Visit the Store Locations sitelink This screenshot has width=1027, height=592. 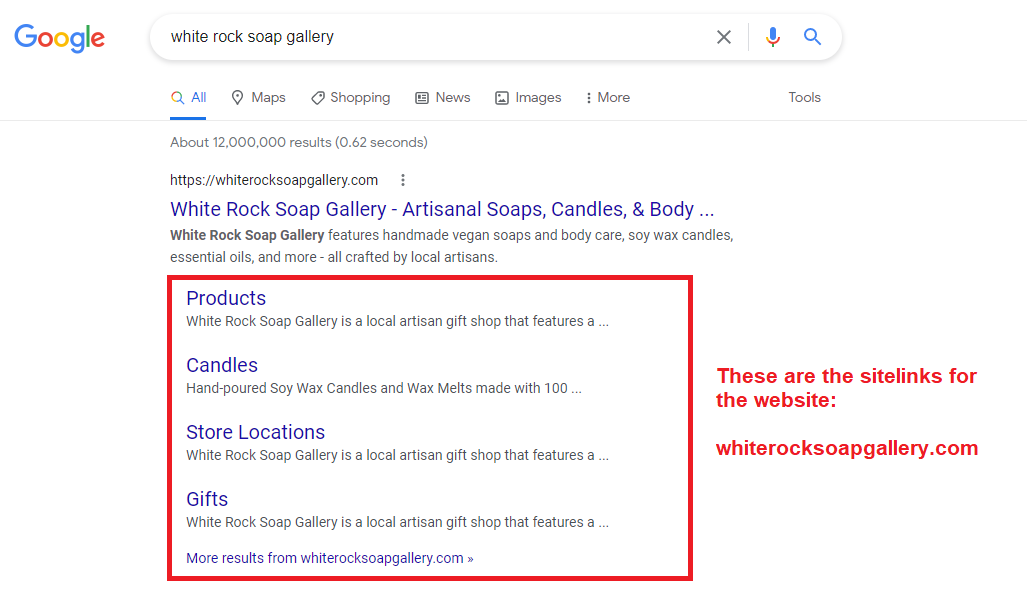255,432
